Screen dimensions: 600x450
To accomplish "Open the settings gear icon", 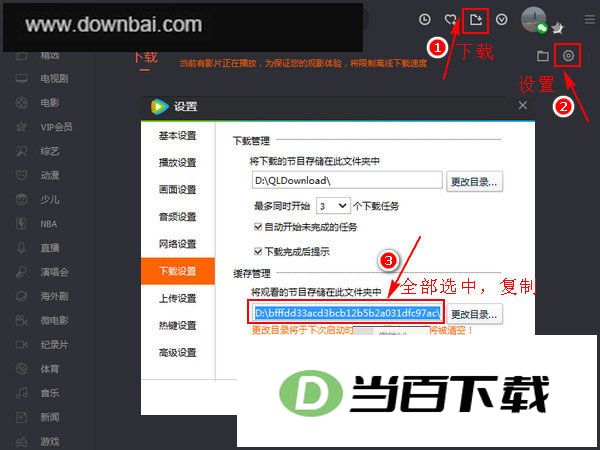I will [x=568, y=56].
